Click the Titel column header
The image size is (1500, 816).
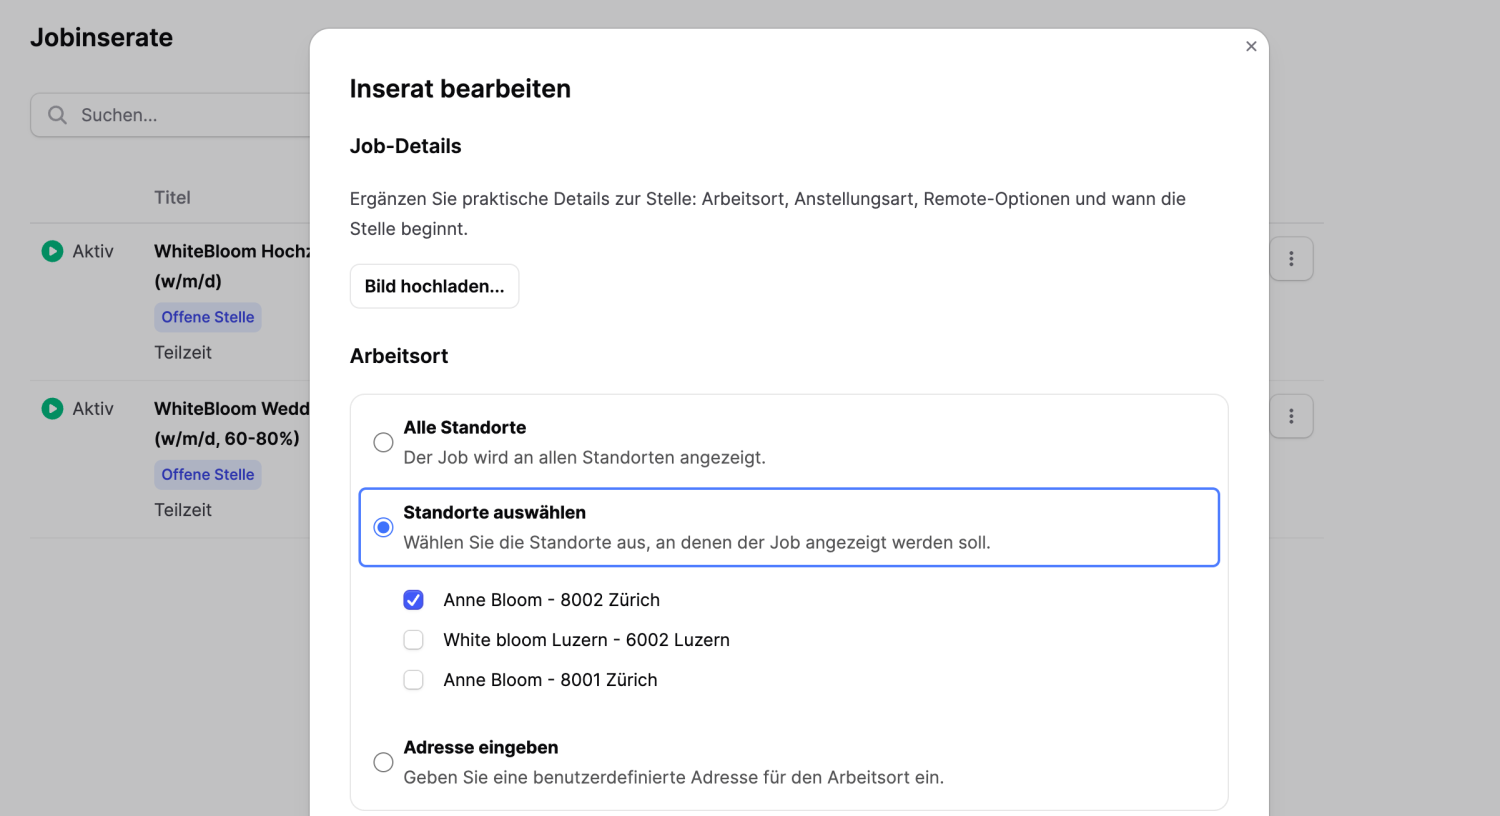172,197
